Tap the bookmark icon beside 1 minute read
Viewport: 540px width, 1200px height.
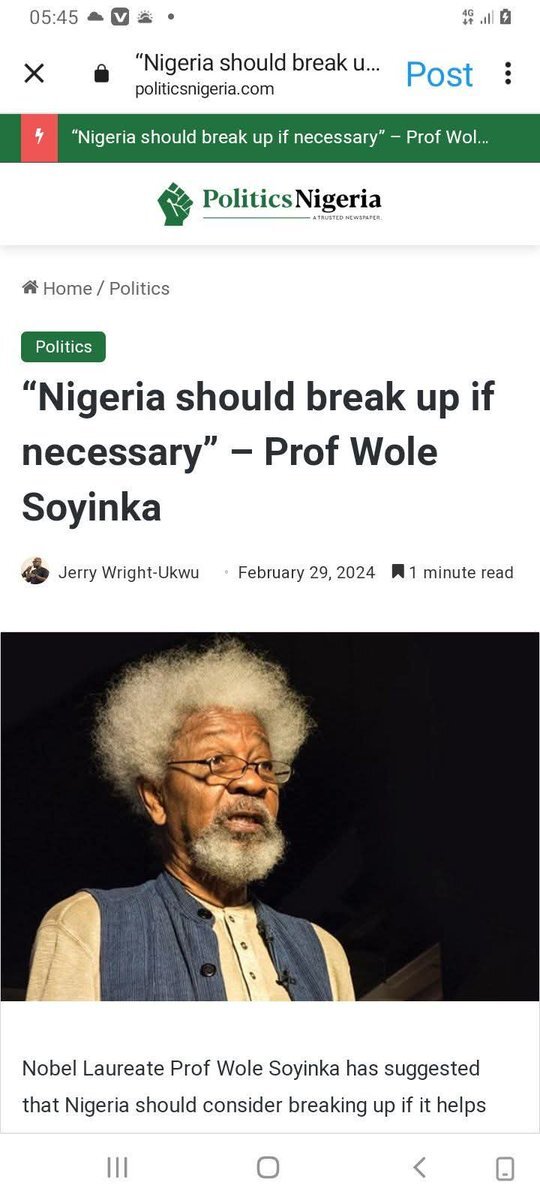[398, 572]
